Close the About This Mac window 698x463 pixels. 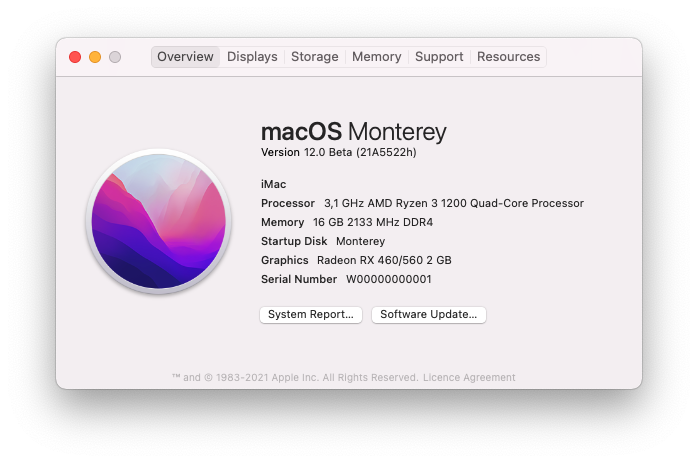coord(75,57)
